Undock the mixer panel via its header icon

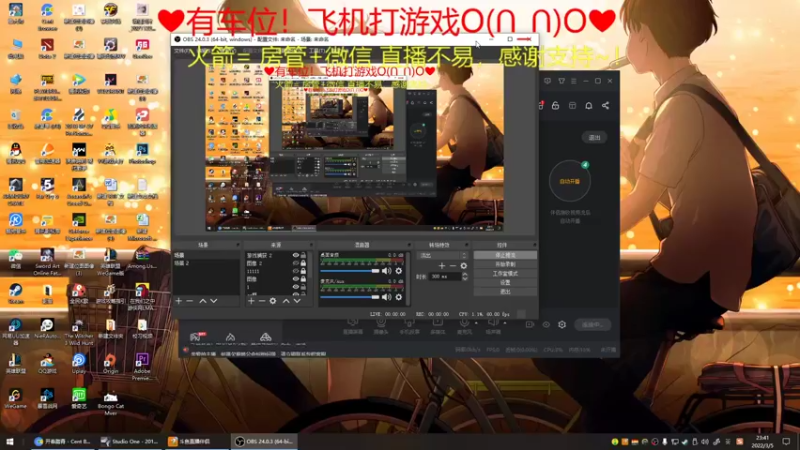point(409,245)
